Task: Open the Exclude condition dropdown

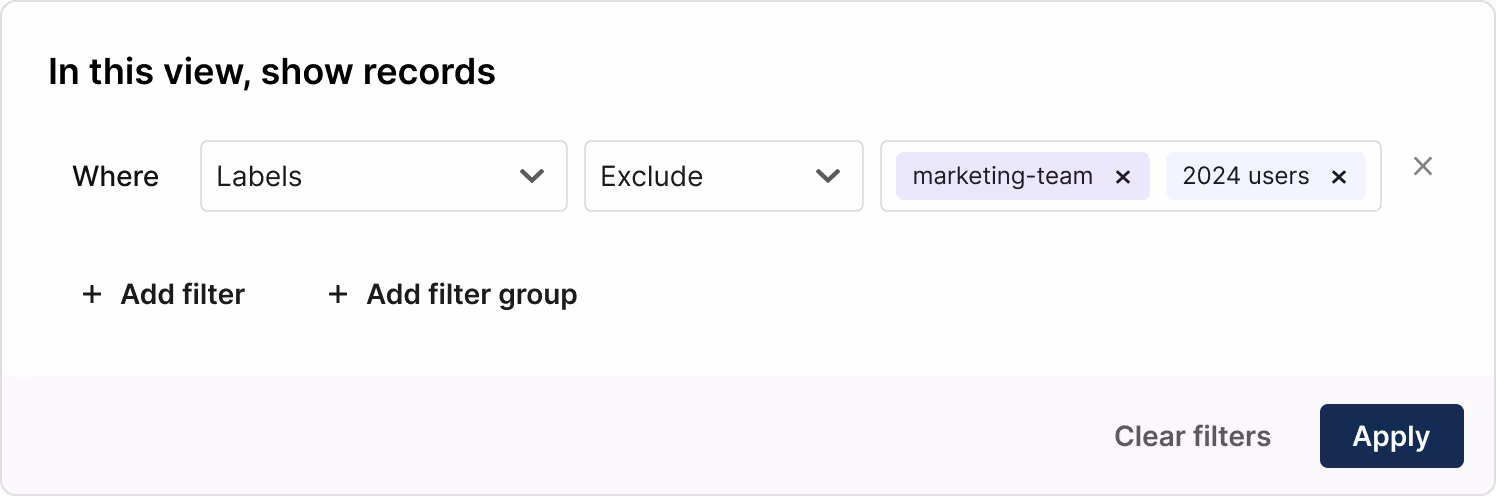Action: tap(724, 176)
